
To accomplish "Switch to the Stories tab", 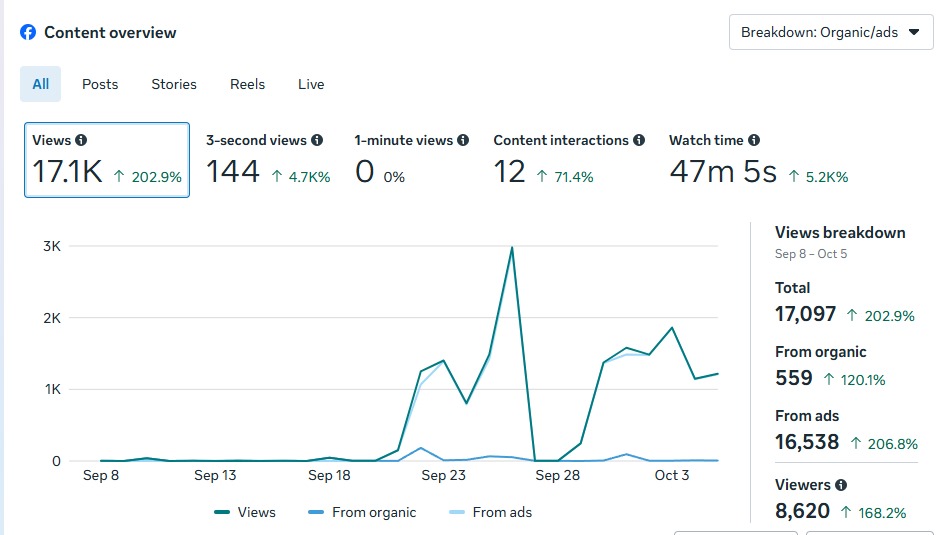I will tap(174, 84).
